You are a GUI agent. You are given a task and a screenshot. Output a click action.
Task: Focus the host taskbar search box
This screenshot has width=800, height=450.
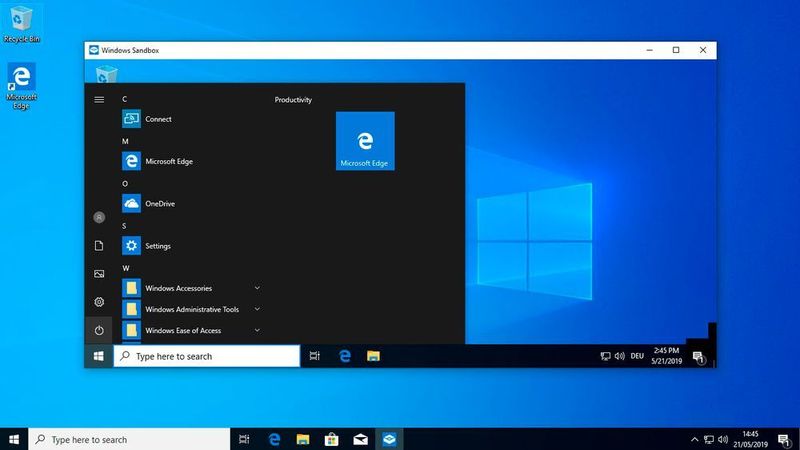point(130,439)
